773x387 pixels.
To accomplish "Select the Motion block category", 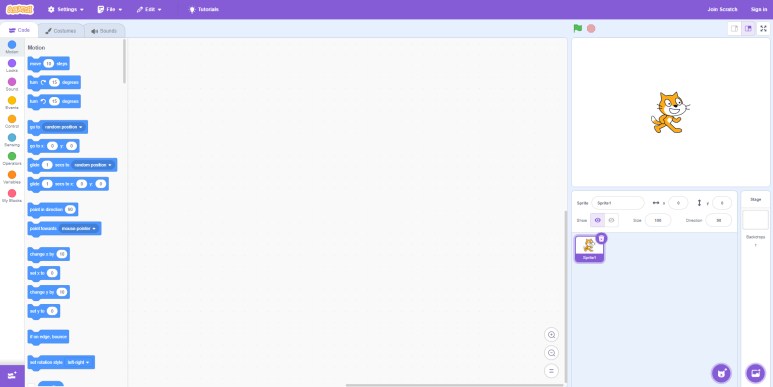I will 12,47.
